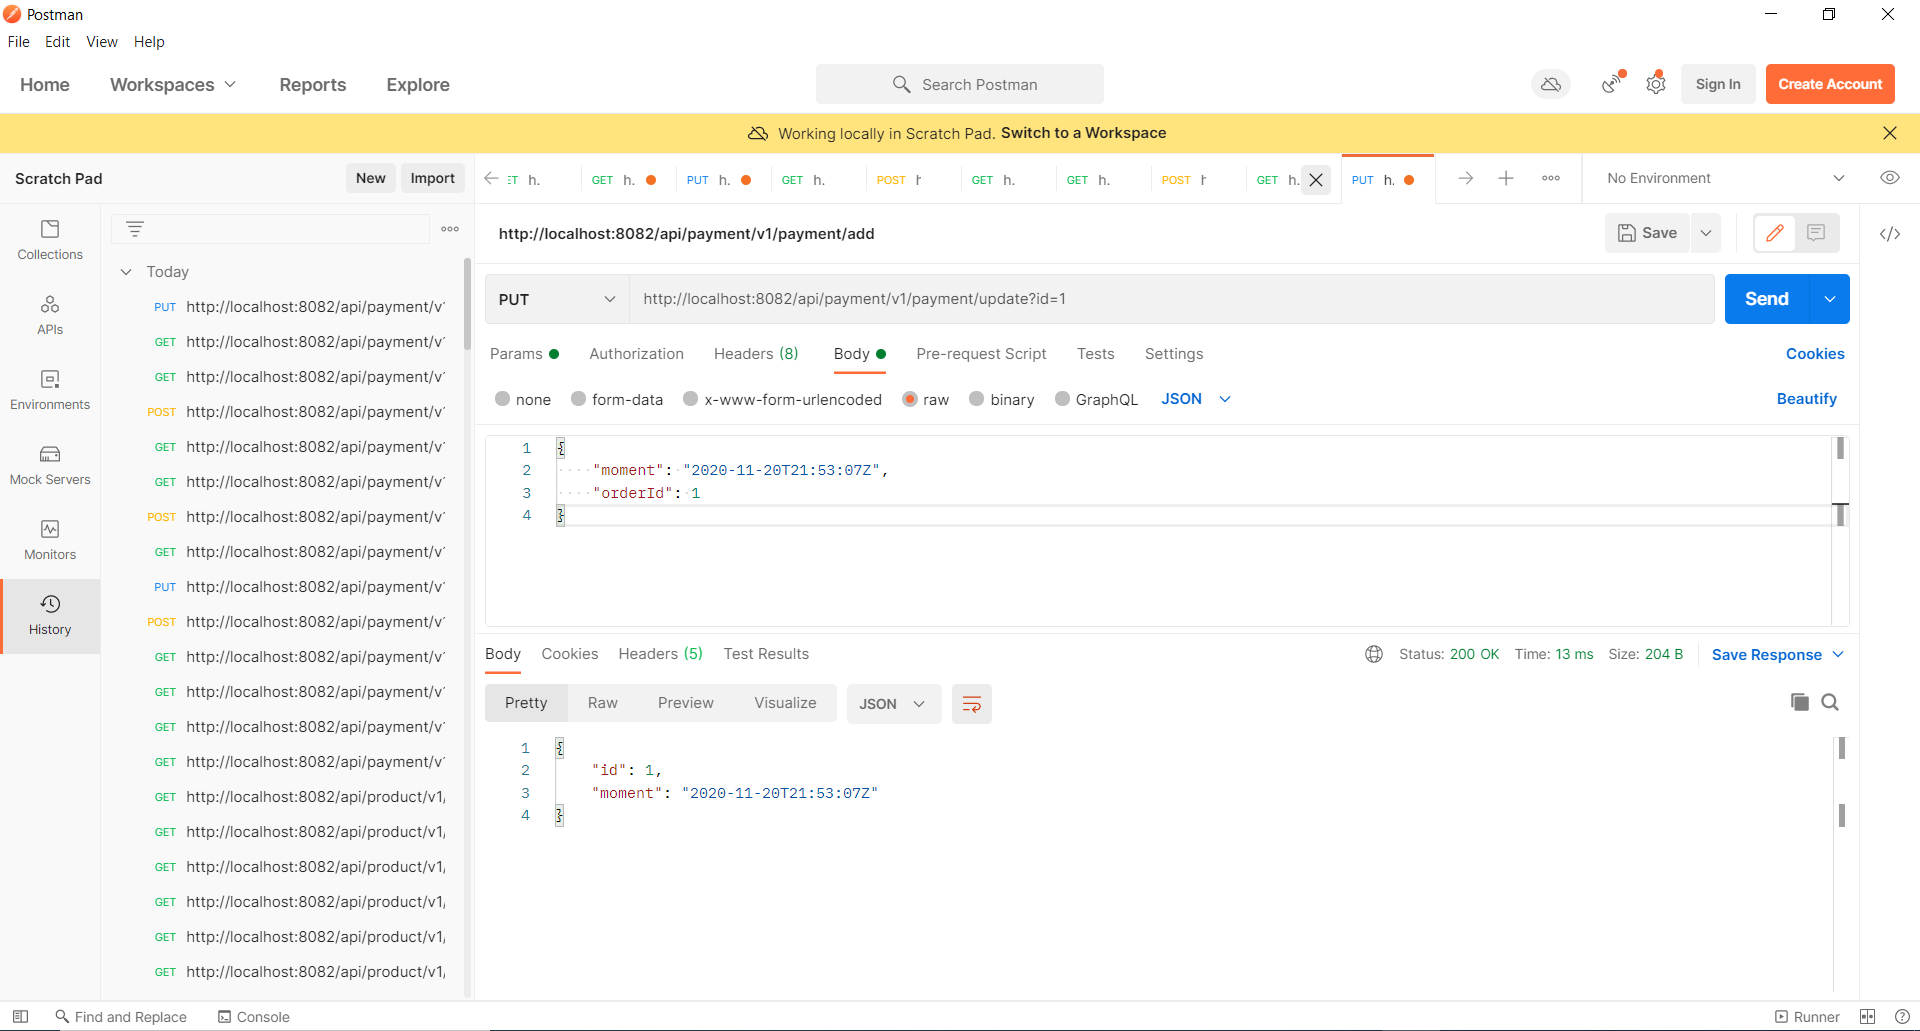Select the raw body type
1920x1031 pixels.
[910, 399]
